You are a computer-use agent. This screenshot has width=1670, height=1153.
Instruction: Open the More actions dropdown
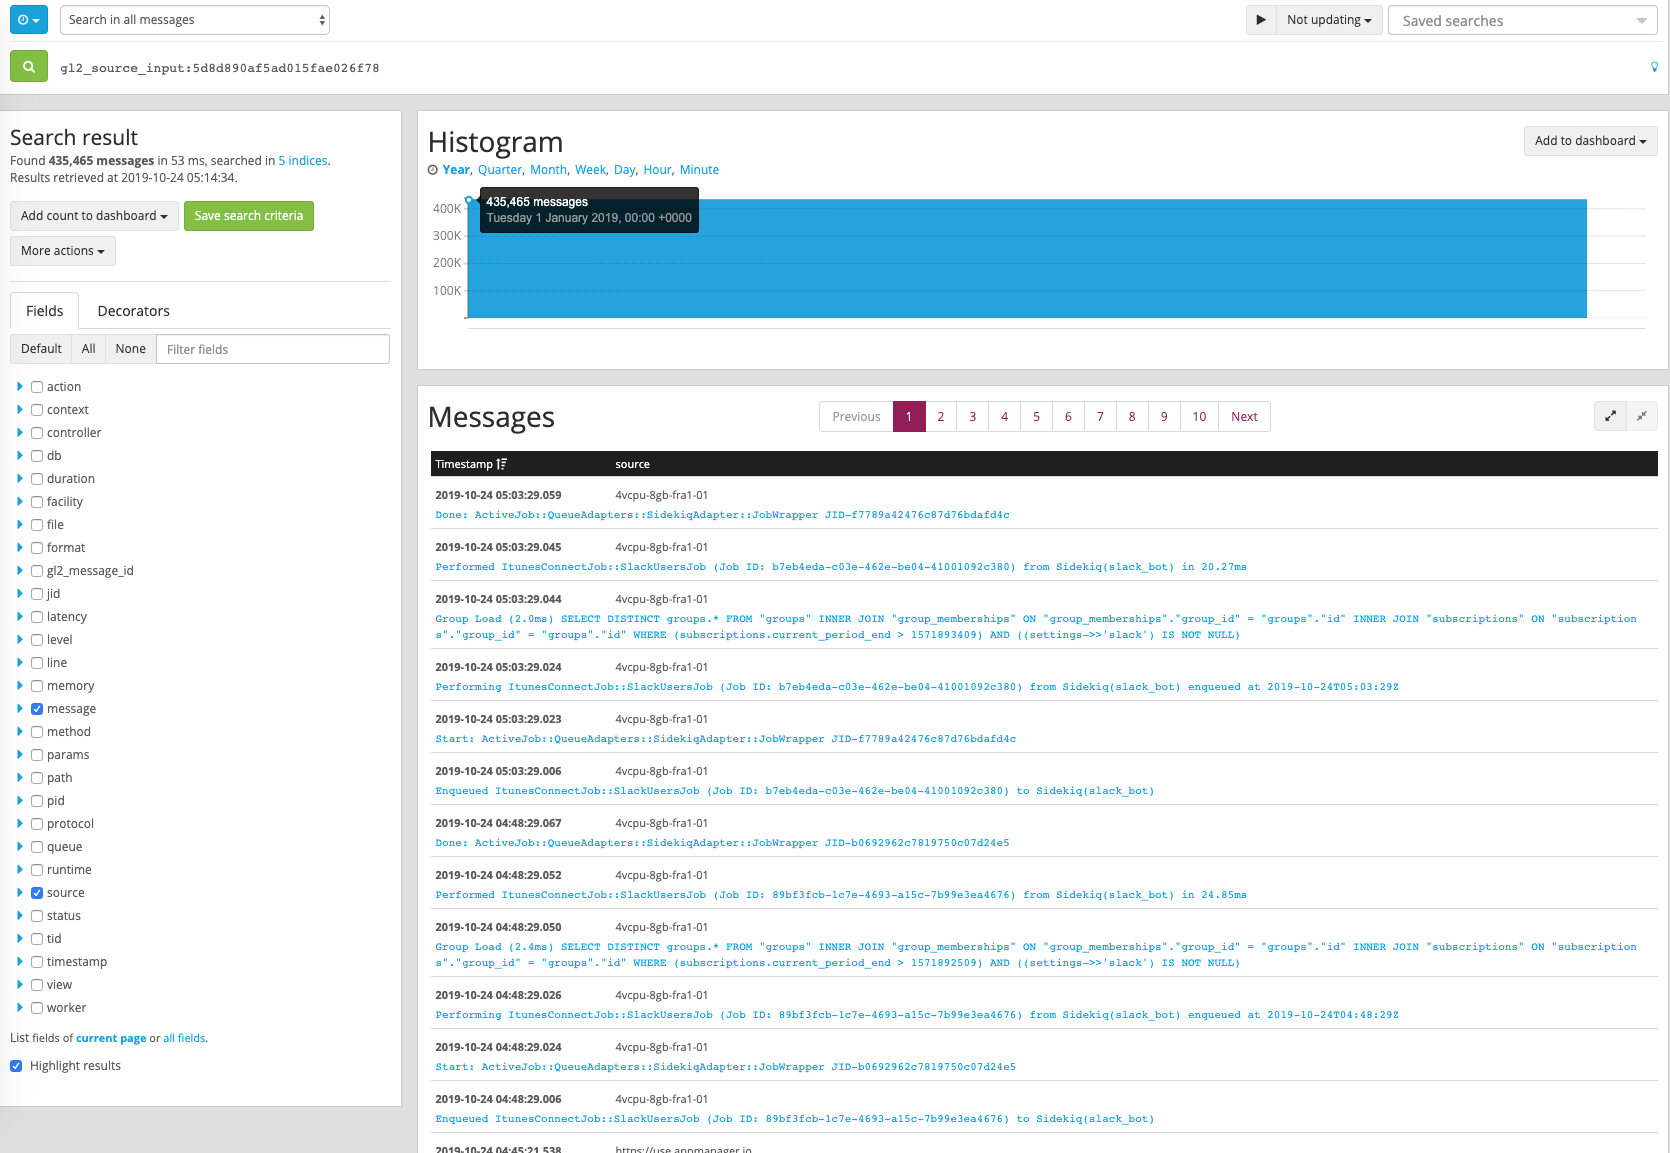pyautogui.click(x=62, y=250)
